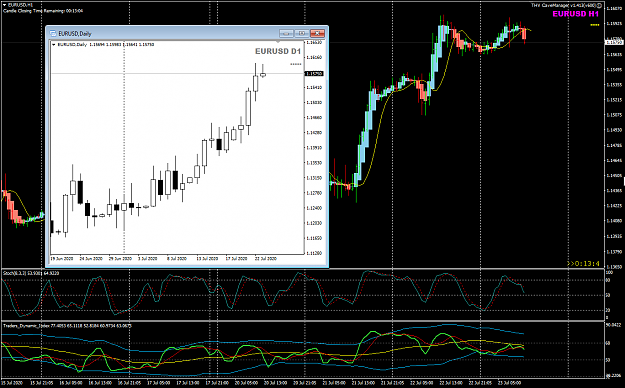Expand the EURUSD,H1 chart dropdown triangle
This screenshot has height=388, width=625.
pos(5,5)
